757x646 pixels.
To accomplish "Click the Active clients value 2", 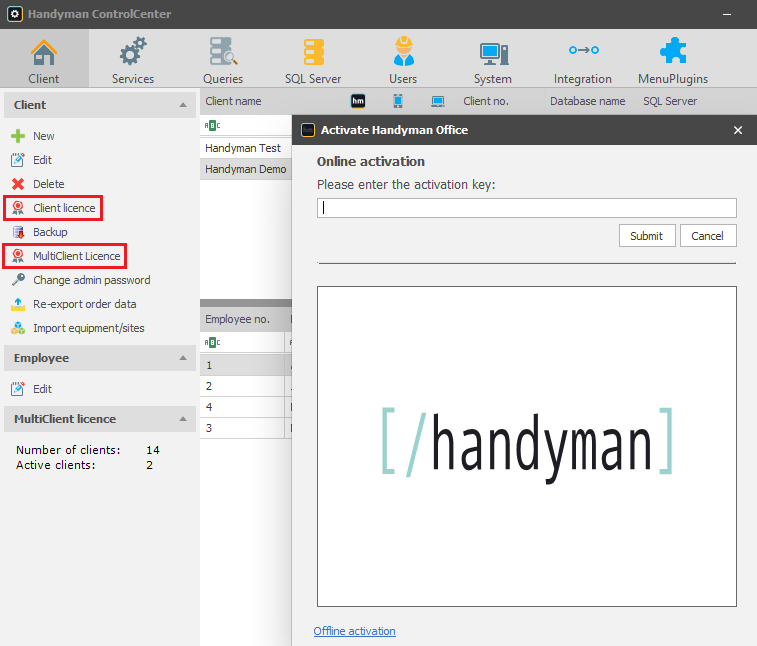I will (x=150, y=465).
